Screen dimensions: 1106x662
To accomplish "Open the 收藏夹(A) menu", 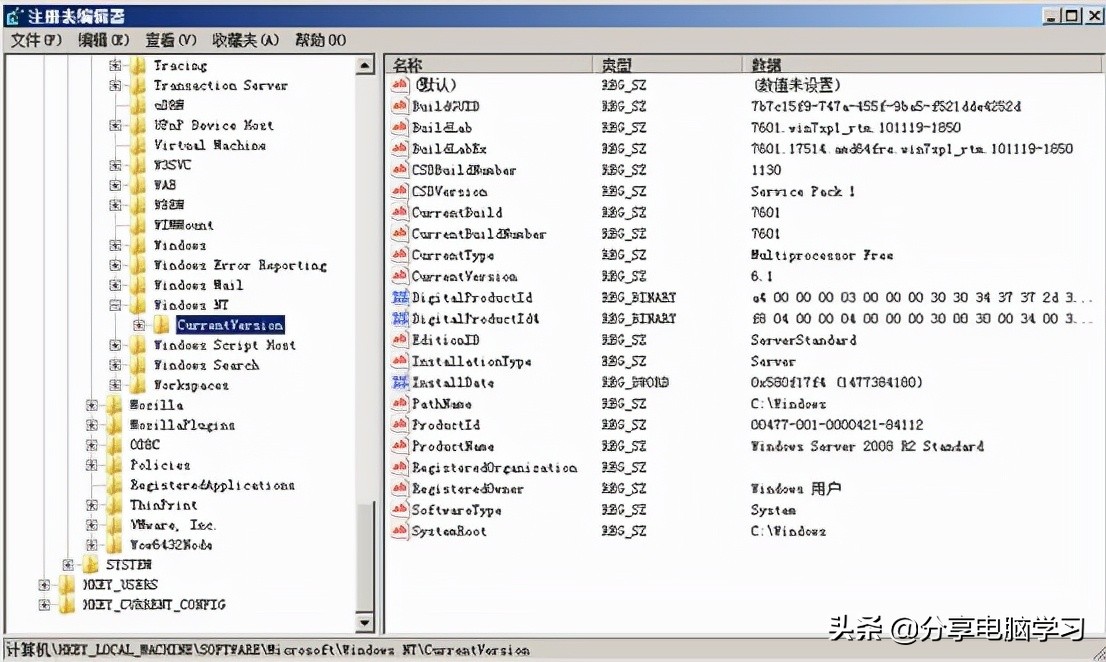I will click(245, 40).
